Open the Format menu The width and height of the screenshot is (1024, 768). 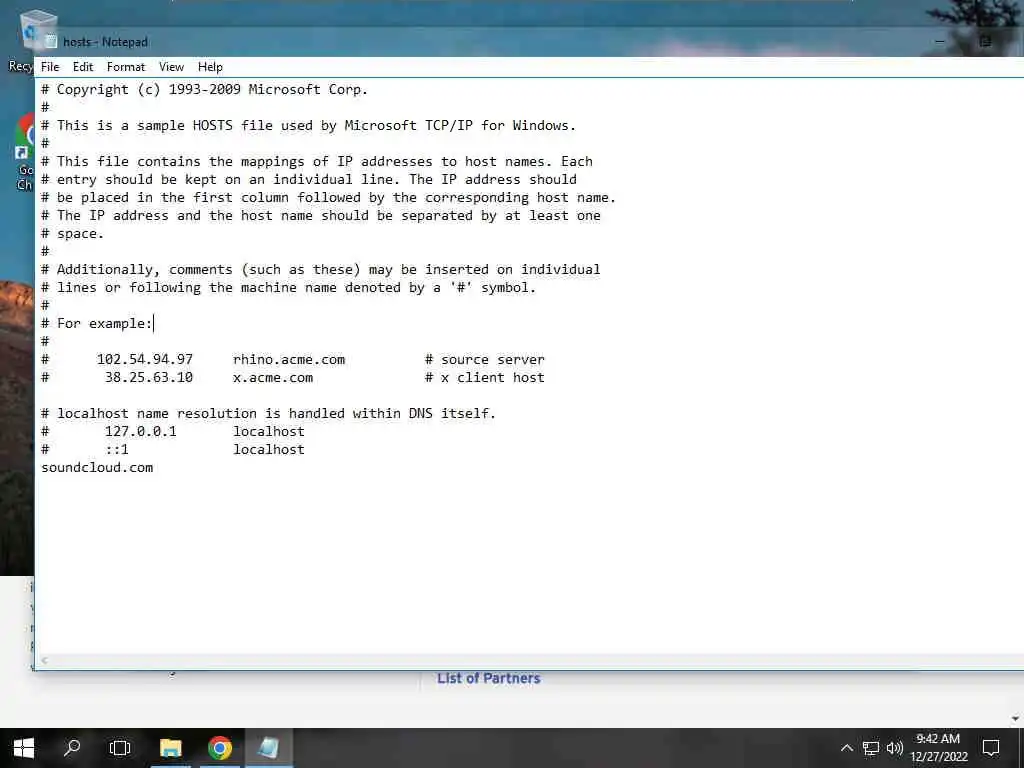pyautogui.click(x=126, y=67)
